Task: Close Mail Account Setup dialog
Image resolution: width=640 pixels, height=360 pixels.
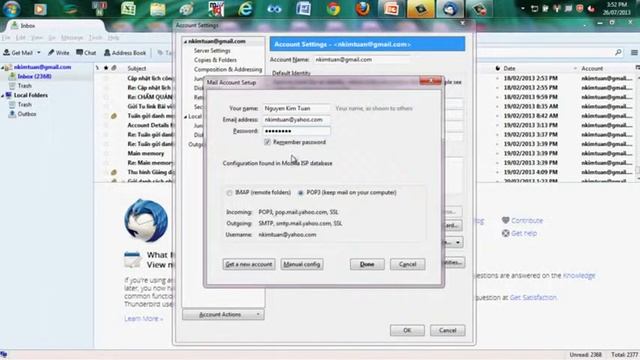Action: coord(431,81)
